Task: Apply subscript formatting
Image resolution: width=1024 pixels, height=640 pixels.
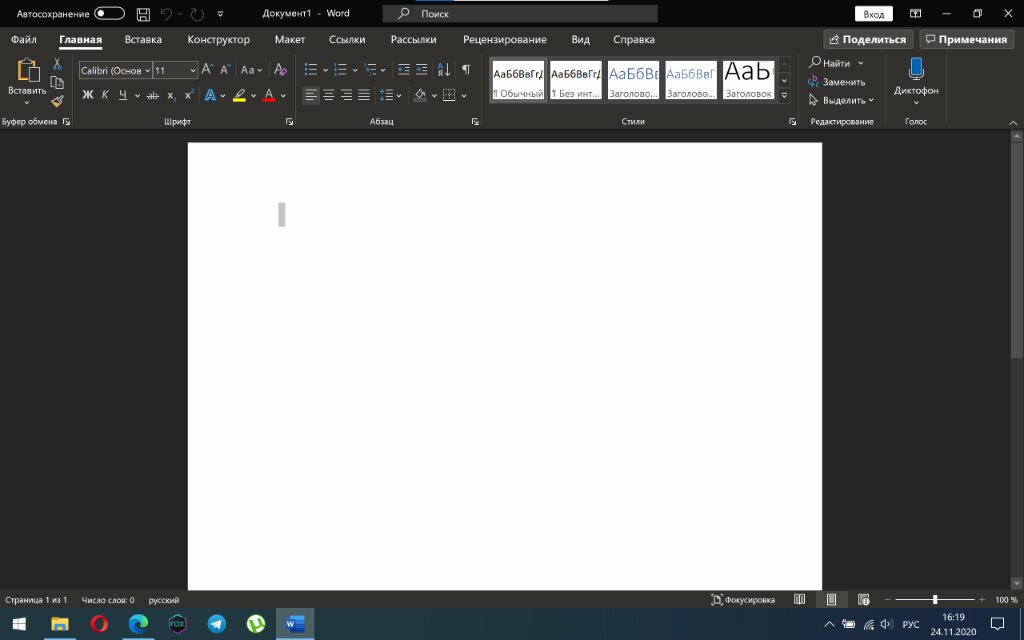Action: tap(171, 95)
